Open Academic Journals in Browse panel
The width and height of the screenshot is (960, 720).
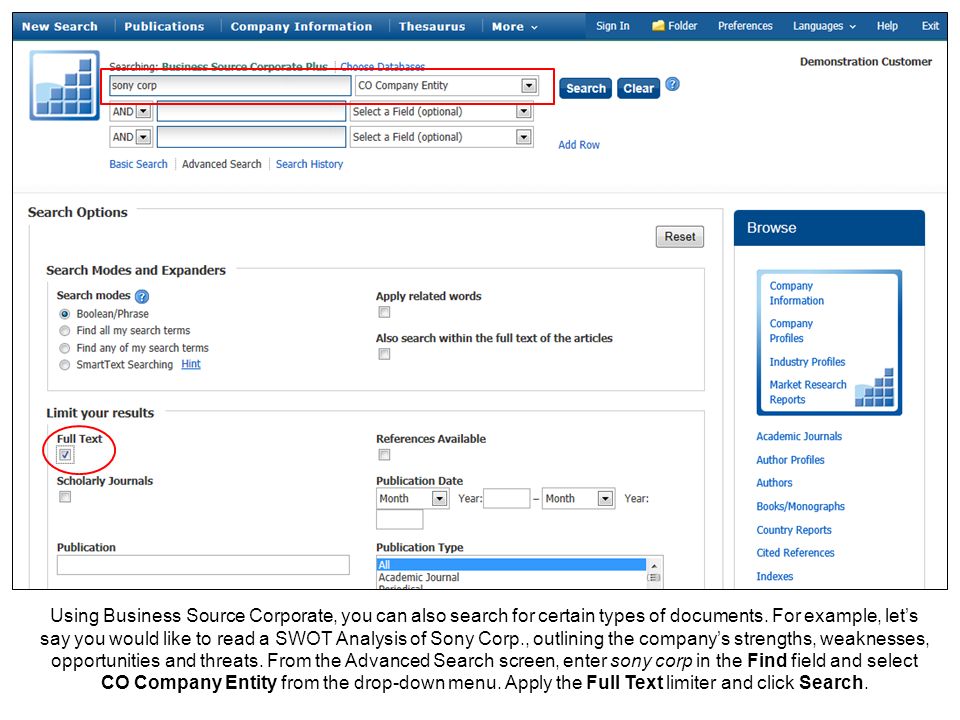coord(799,436)
